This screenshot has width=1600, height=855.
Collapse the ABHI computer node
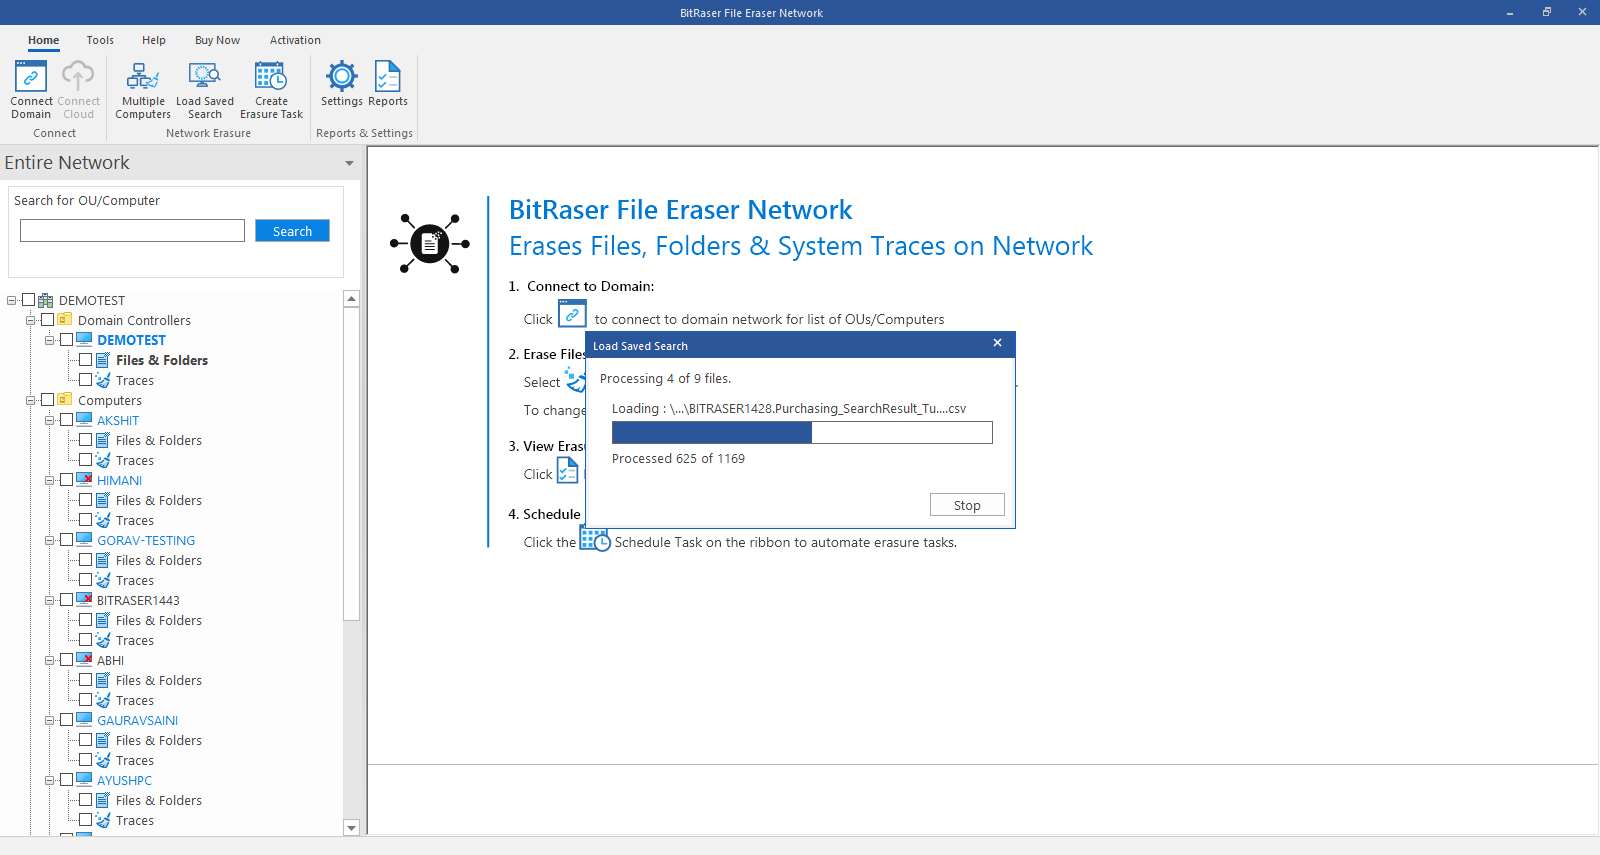(50, 660)
